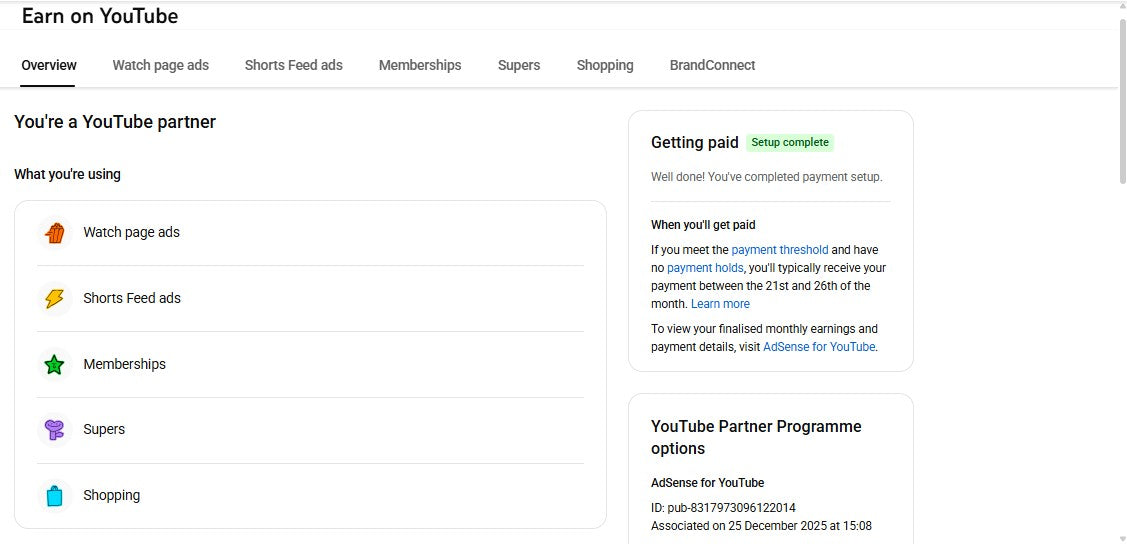
Task: Open the BrandConnect tab
Action: click(x=712, y=65)
